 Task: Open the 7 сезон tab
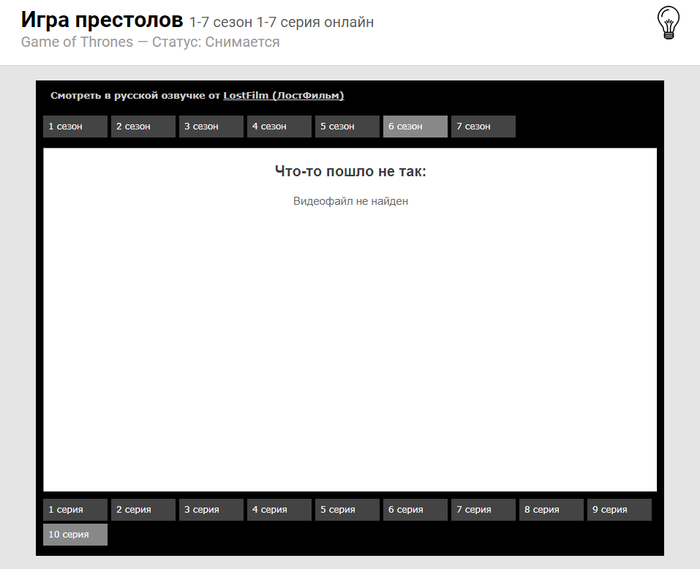pos(483,126)
